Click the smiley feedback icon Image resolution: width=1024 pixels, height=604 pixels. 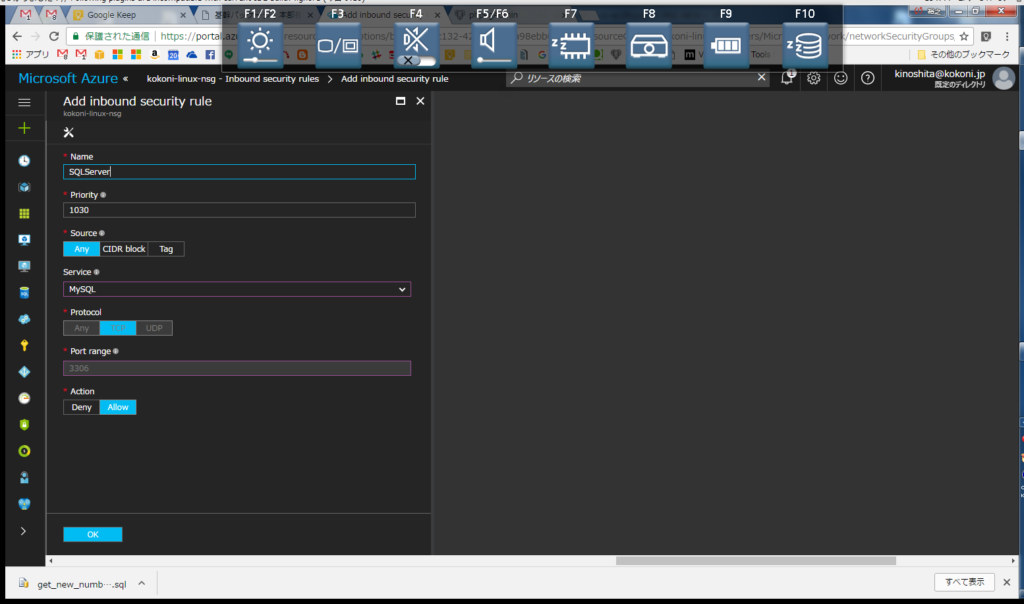click(841, 78)
